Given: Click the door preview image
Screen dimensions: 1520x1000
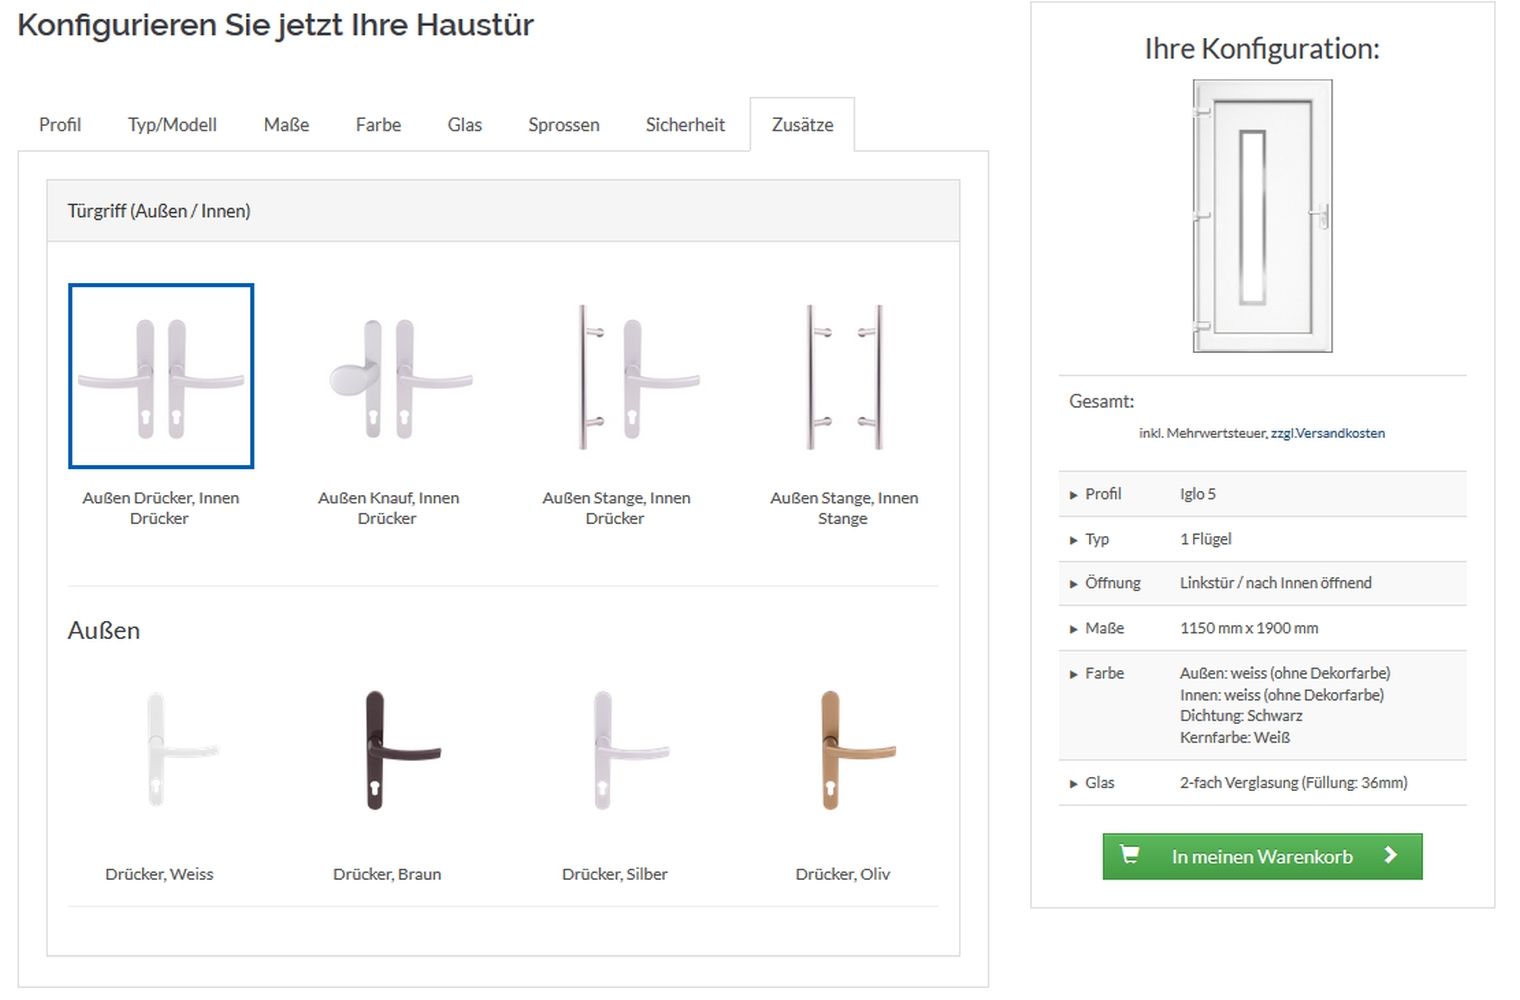Looking at the screenshot, I should click(1262, 216).
